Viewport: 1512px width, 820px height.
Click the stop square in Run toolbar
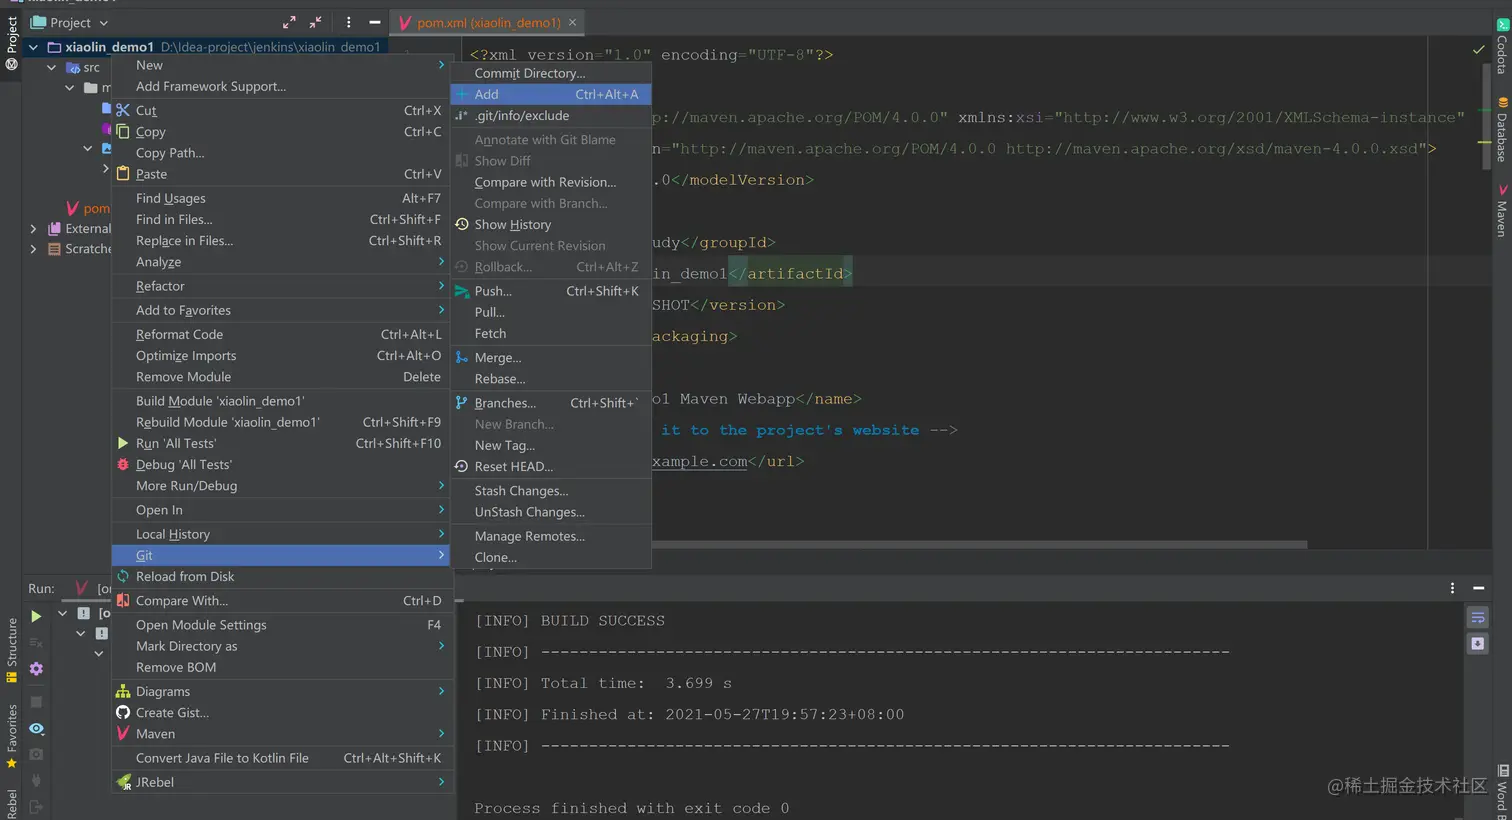point(36,702)
